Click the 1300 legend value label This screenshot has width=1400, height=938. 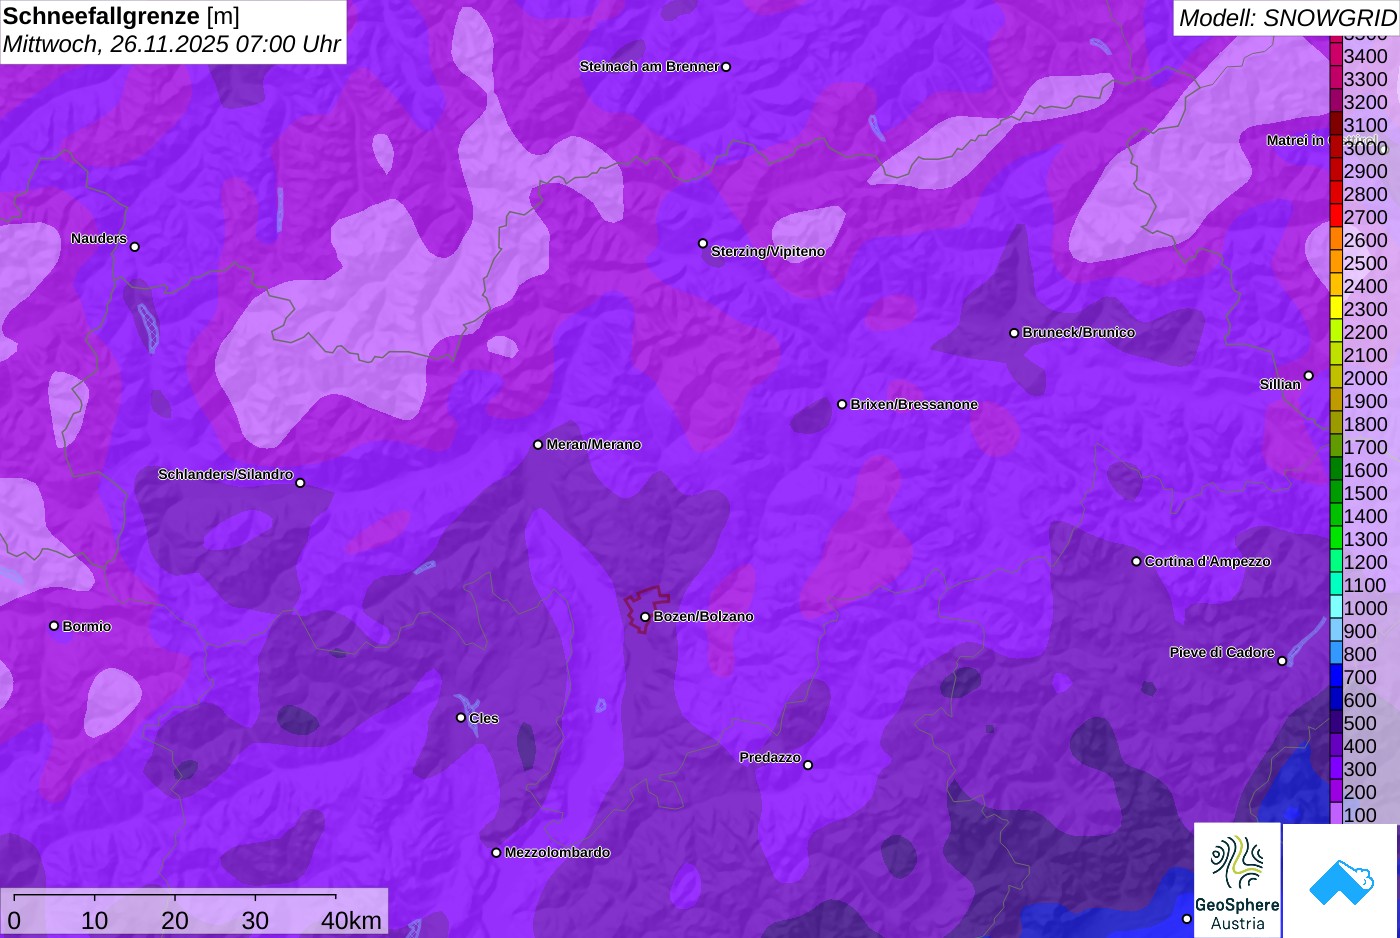point(1365,539)
